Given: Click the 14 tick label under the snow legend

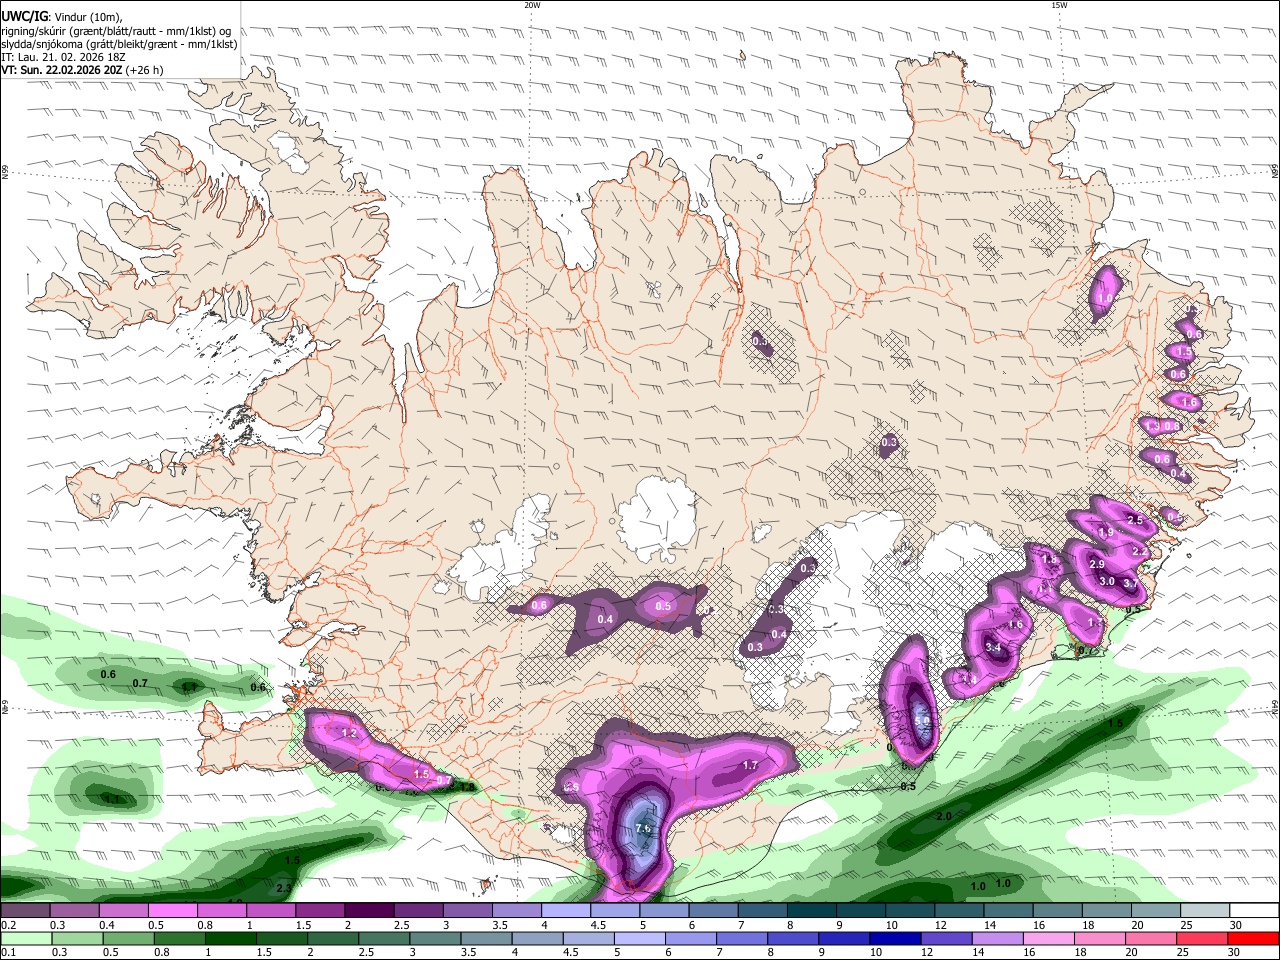Looking at the screenshot, I should click(x=990, y=925).
